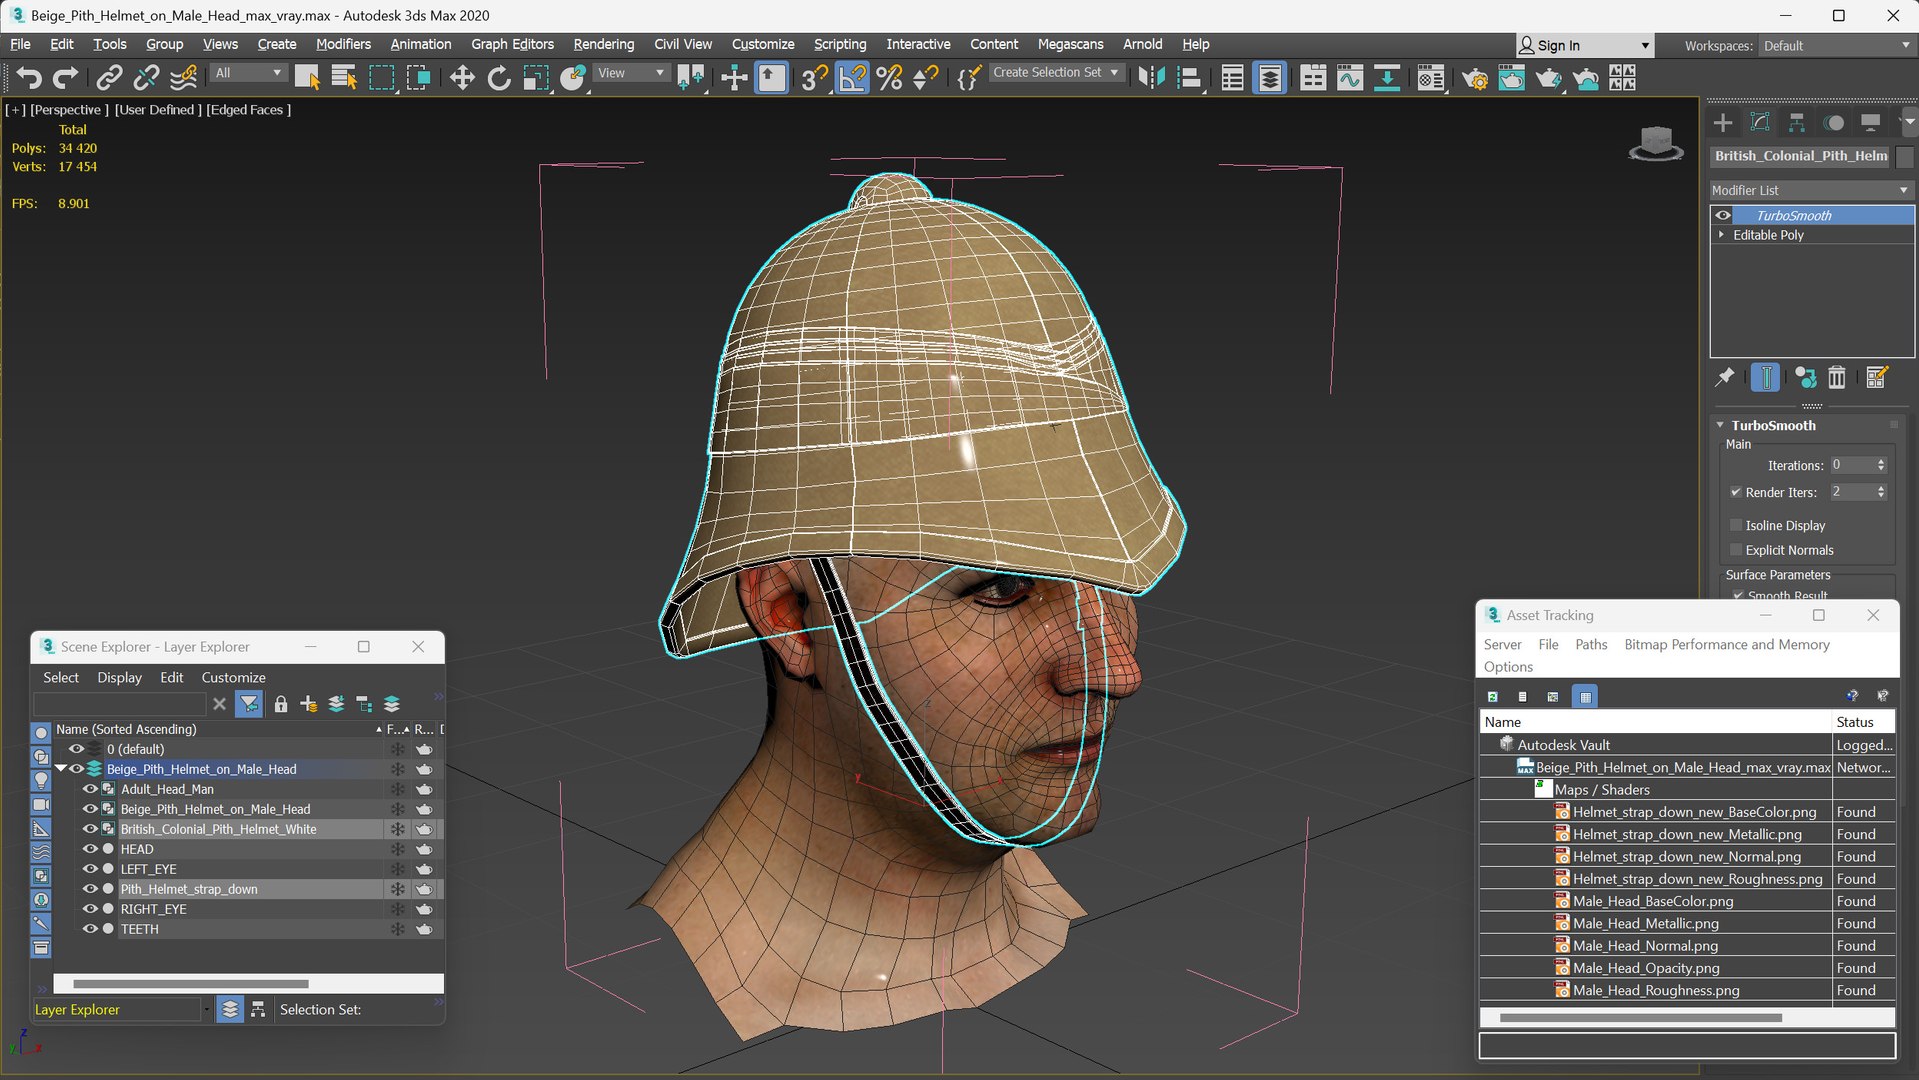
Task: Toggle the Percent Snap icon
Action: [889, 78]
